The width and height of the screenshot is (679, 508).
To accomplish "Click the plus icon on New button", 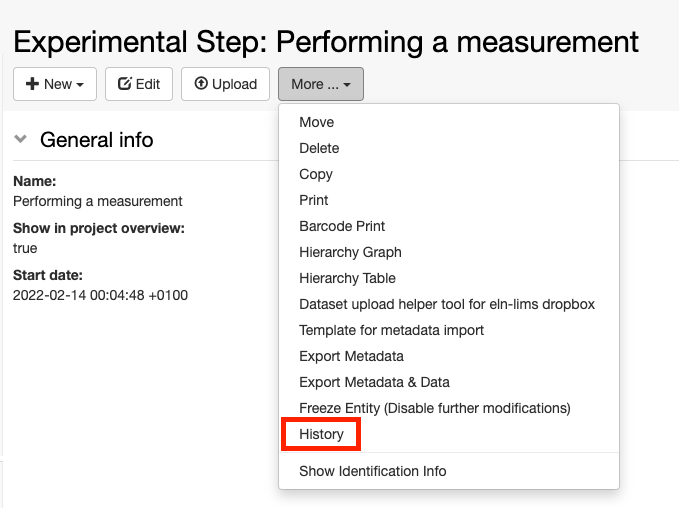I will 32,84.
